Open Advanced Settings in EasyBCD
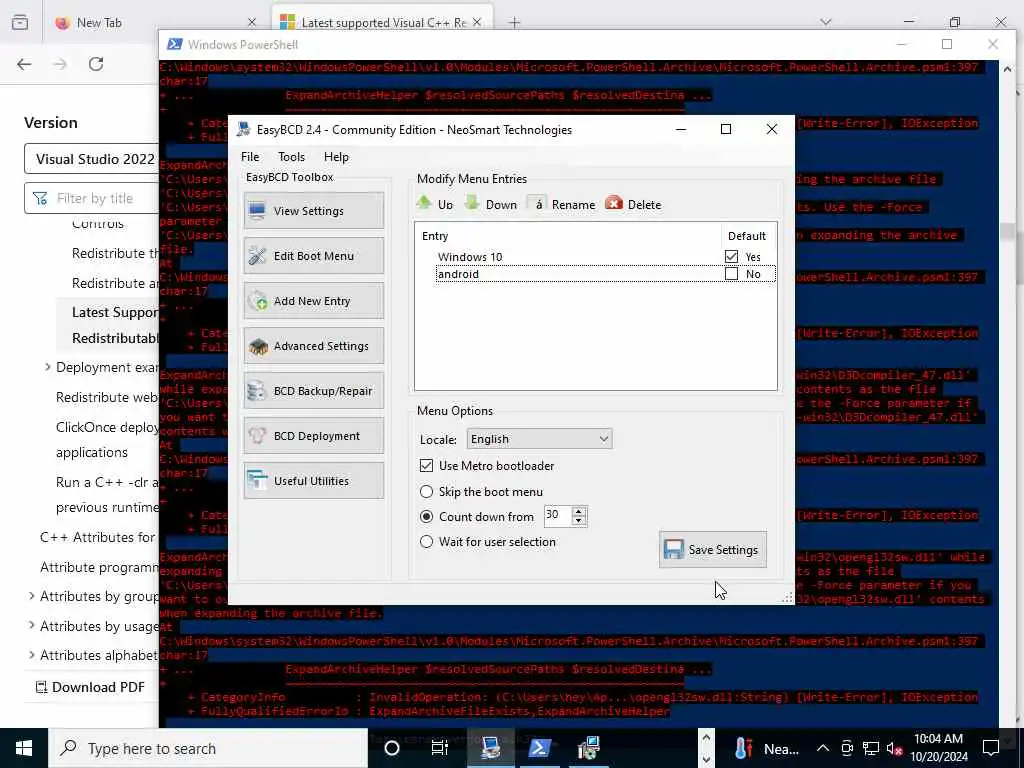 coord(313,346)
